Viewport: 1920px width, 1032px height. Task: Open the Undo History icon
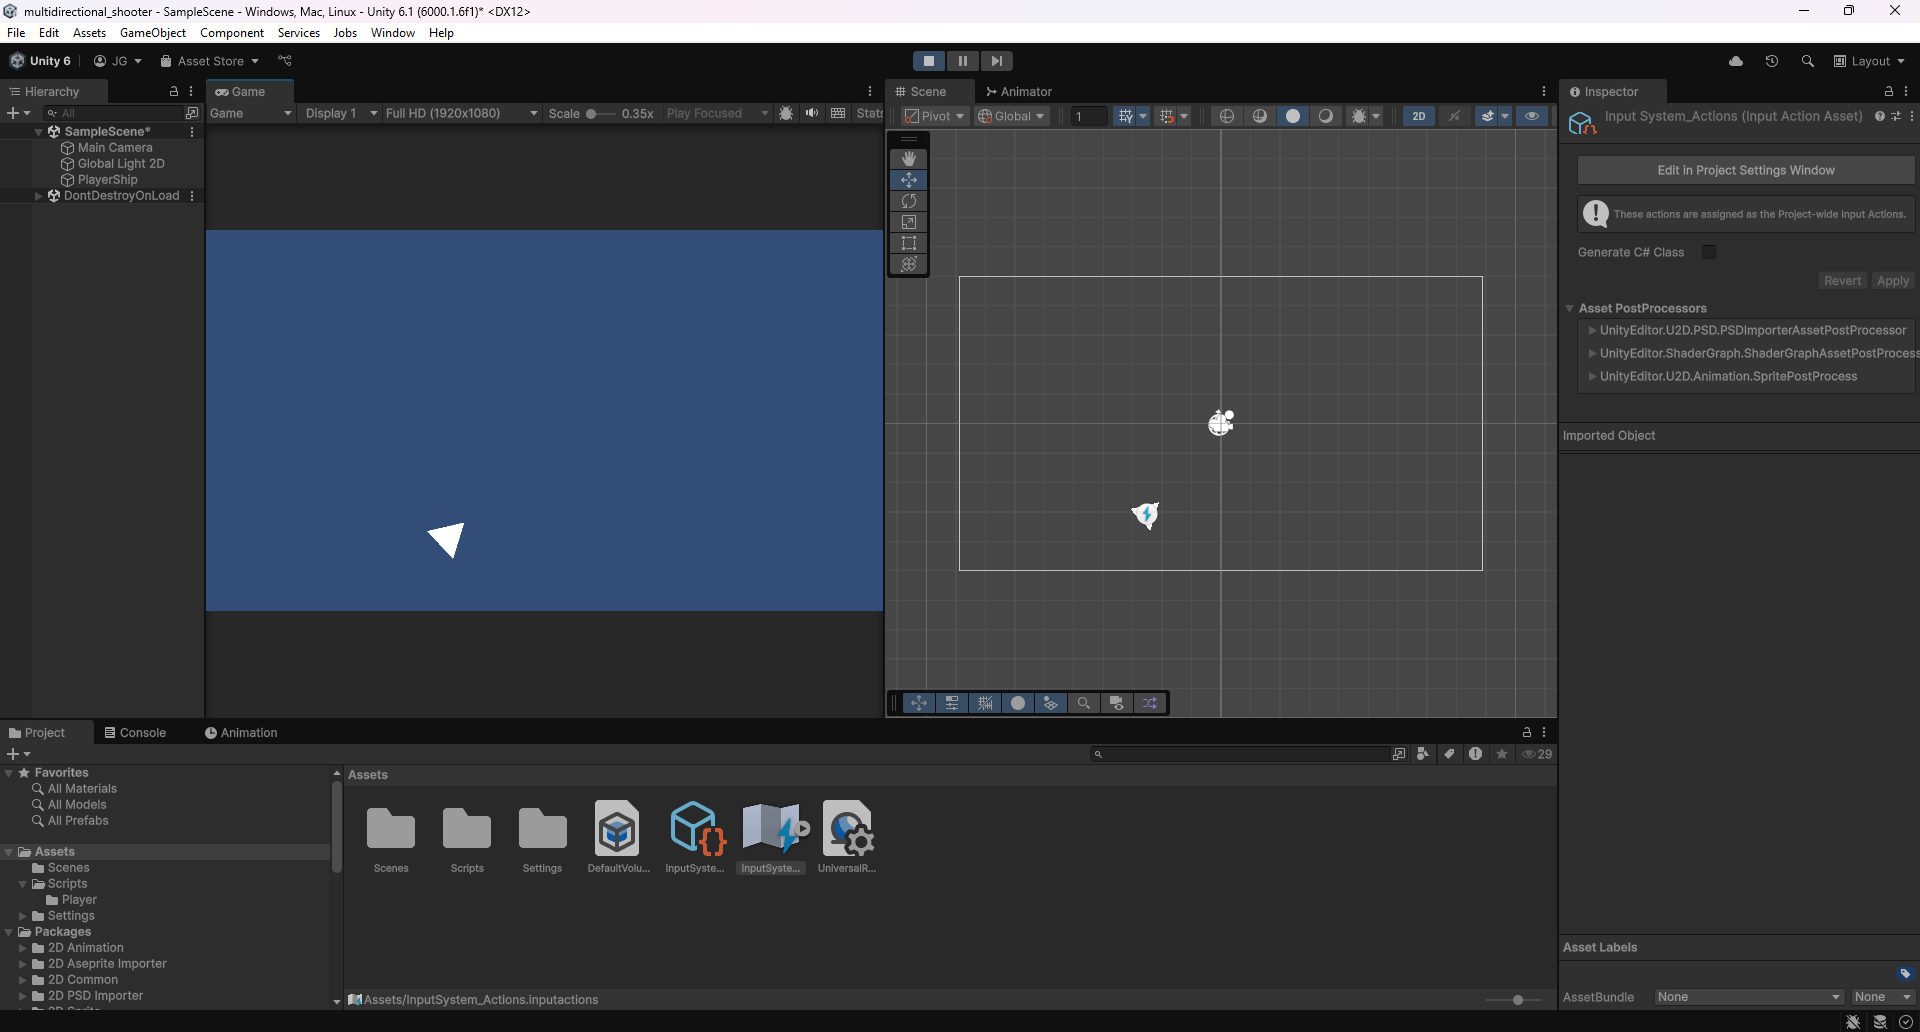click(1771, 61)
